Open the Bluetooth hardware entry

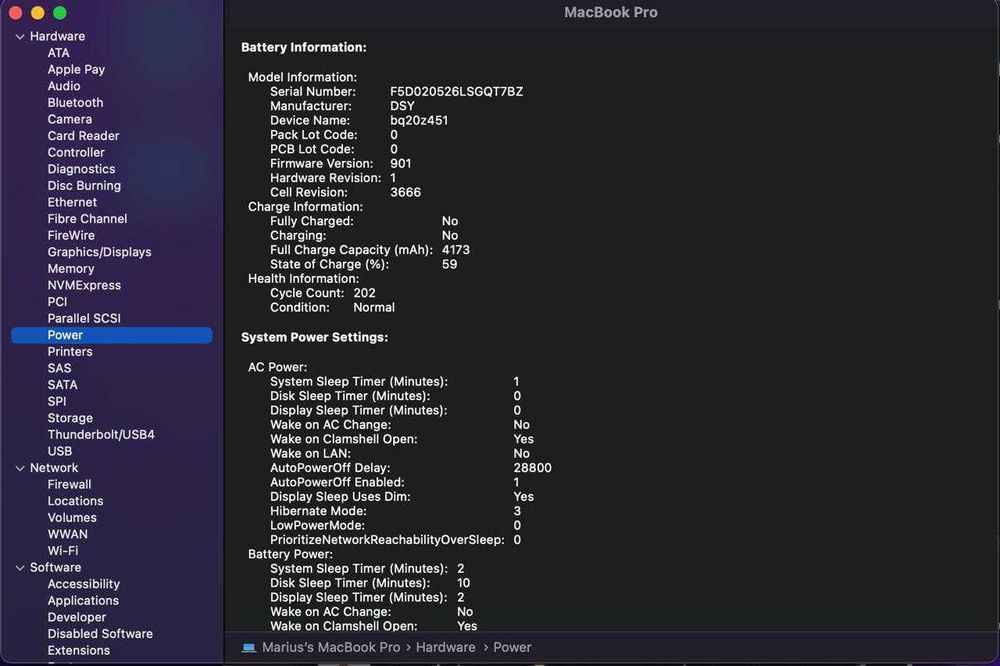[x=75, y=103]
